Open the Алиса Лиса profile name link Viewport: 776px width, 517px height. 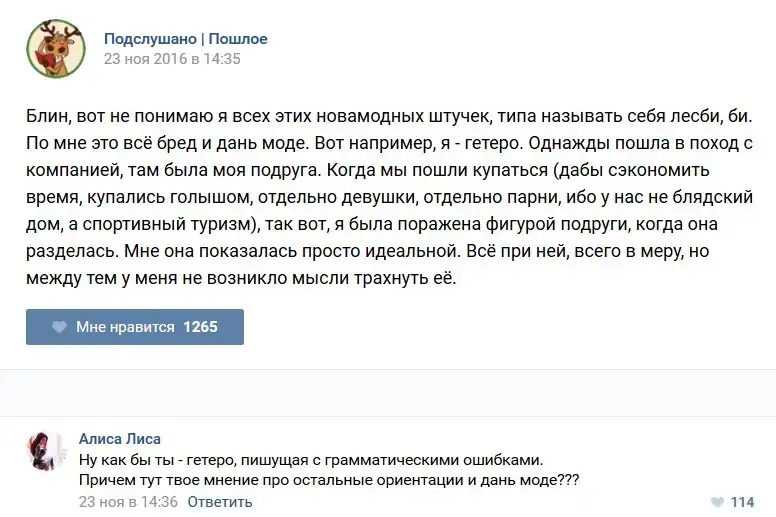119,439
